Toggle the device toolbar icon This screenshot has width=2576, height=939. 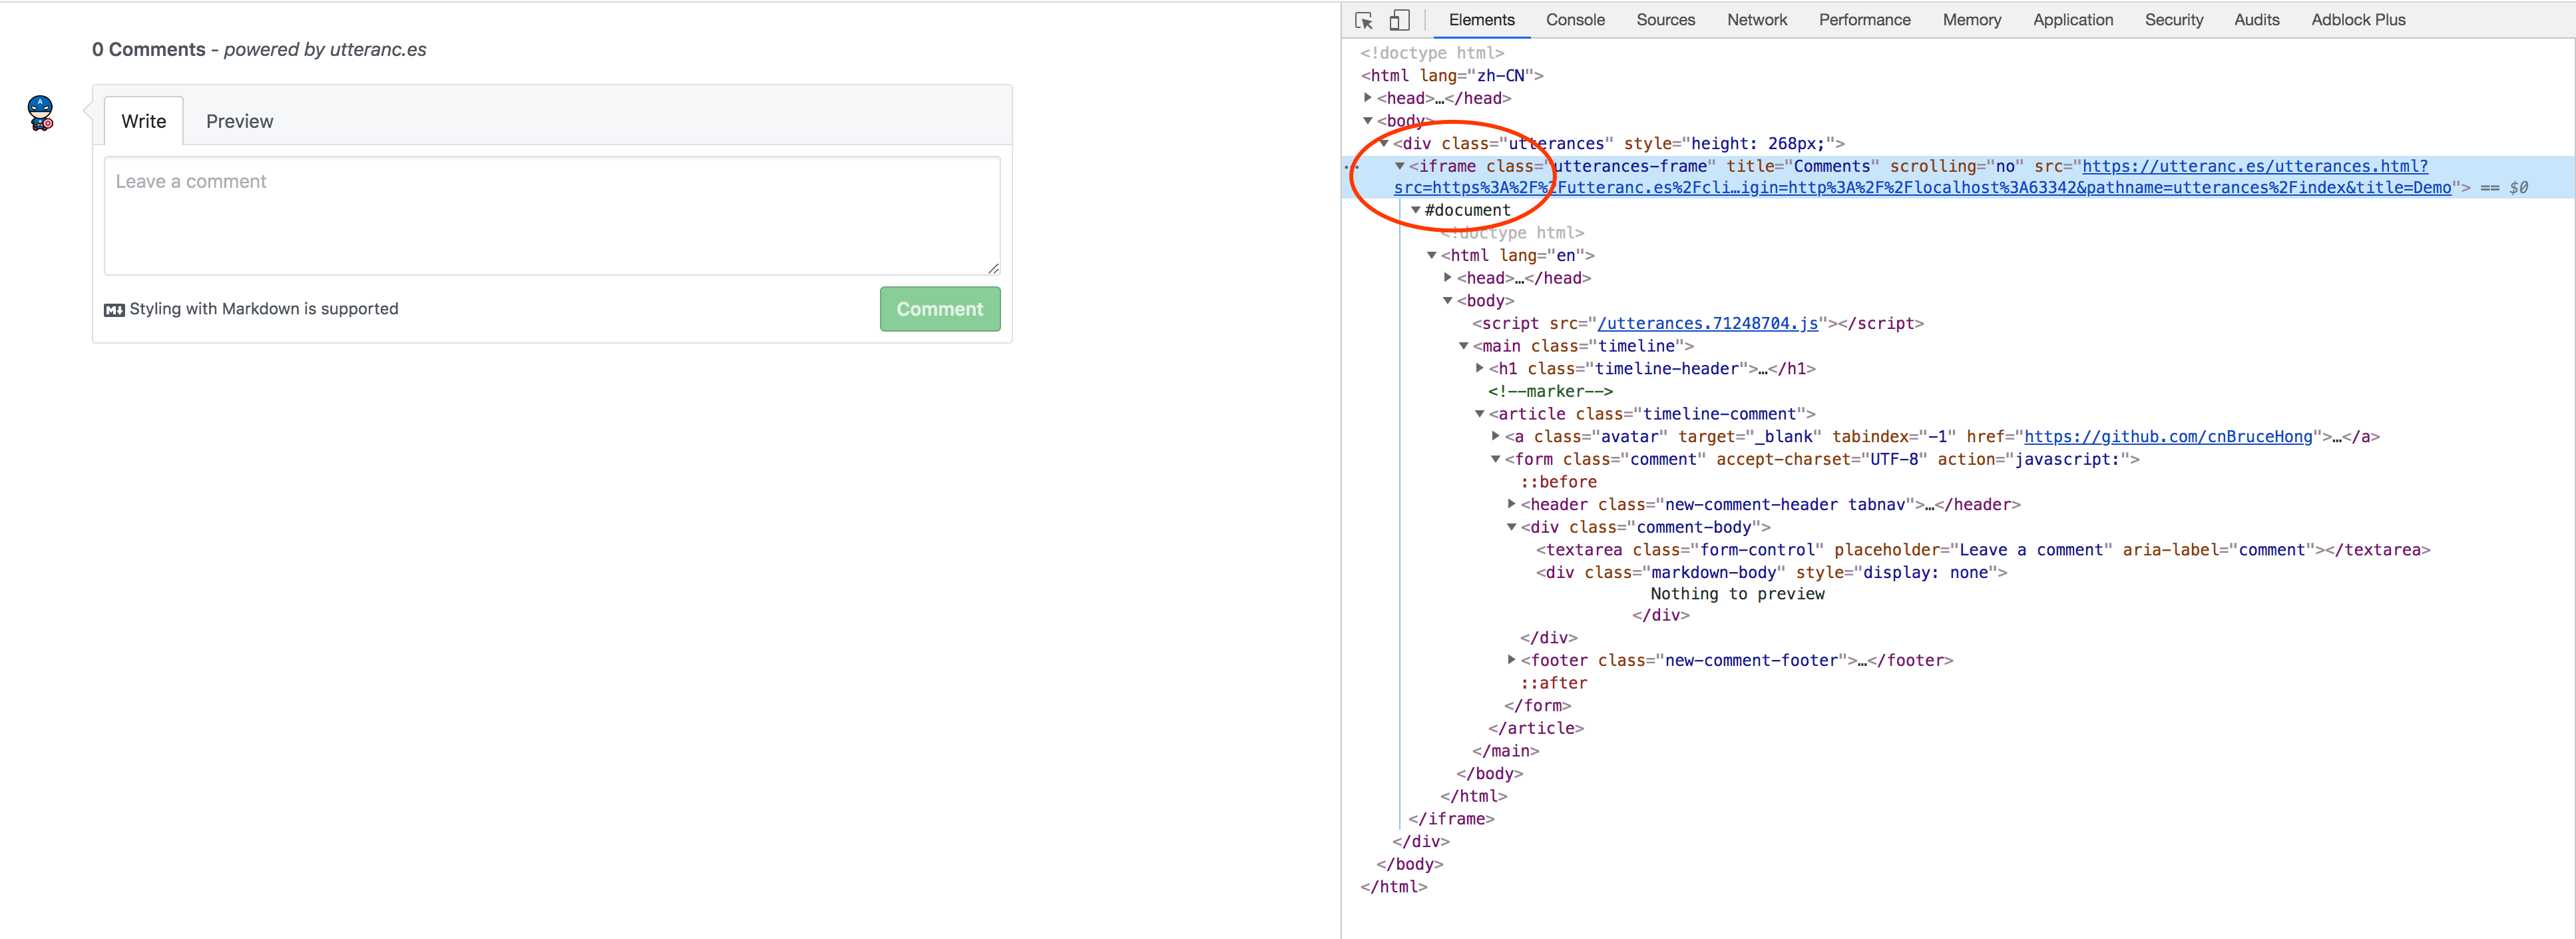(x=1399, y=20)
